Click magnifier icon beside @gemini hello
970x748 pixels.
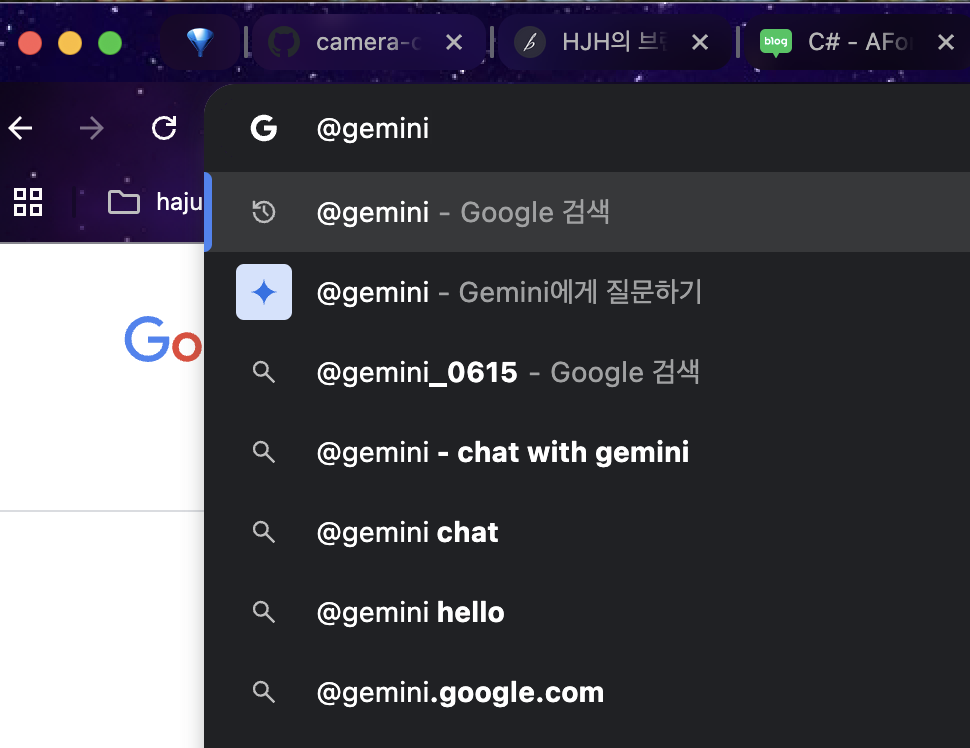pyautogui.click(x=264, y=612)
